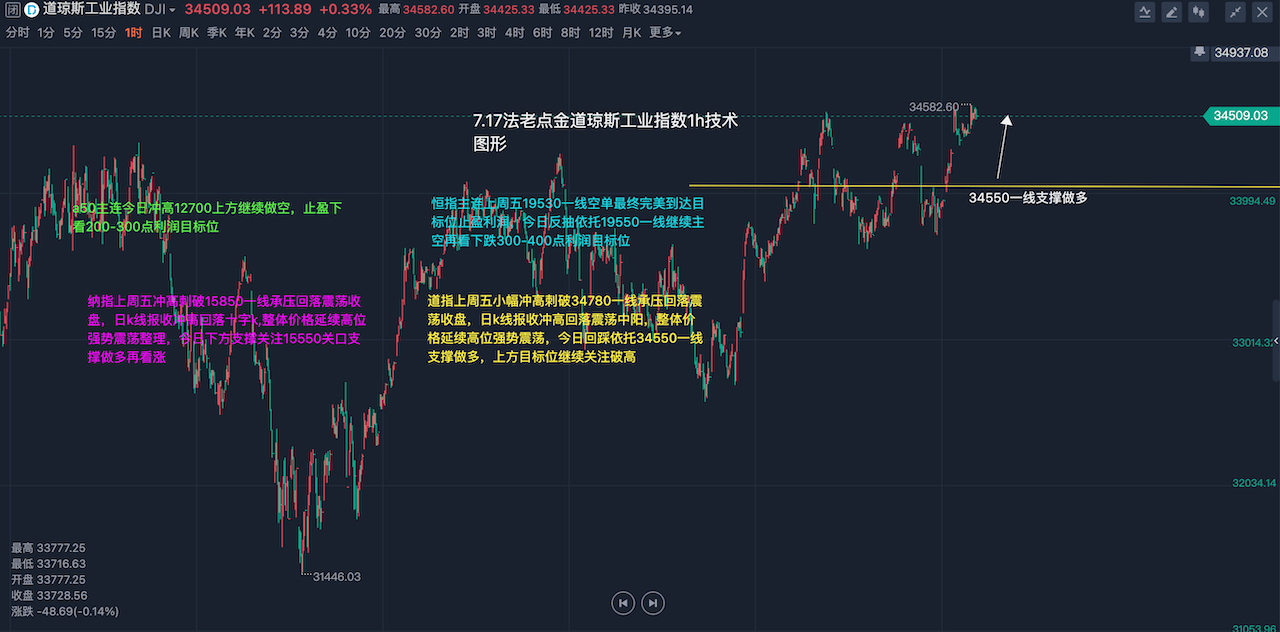The height and width of the screenshot is (632, 1280).
Task: Switch to the 分时 timeframe
Action: point(17,33)
